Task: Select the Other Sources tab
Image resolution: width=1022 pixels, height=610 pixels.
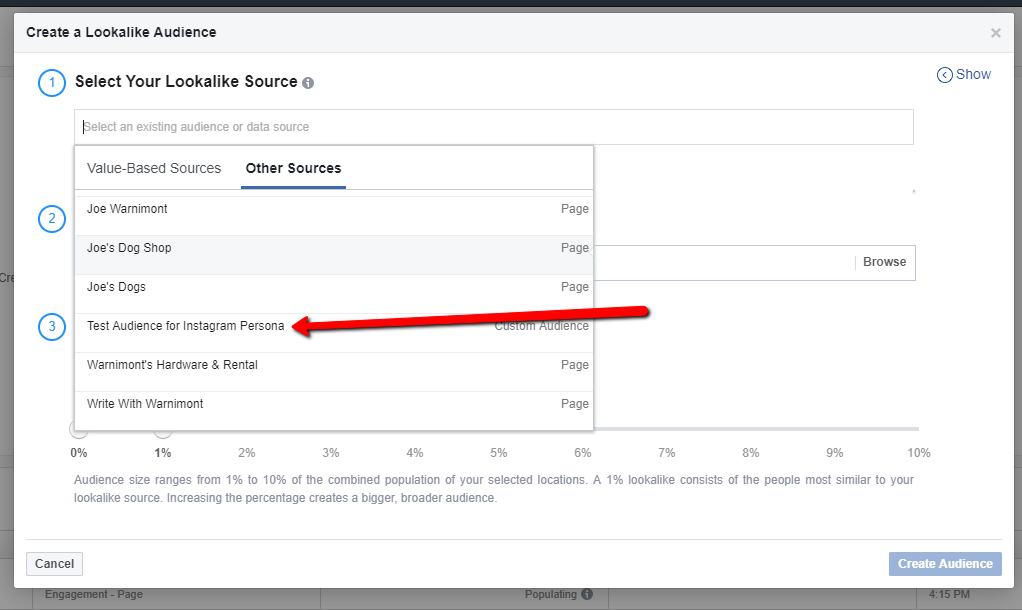Action: [x=293, y=168]
